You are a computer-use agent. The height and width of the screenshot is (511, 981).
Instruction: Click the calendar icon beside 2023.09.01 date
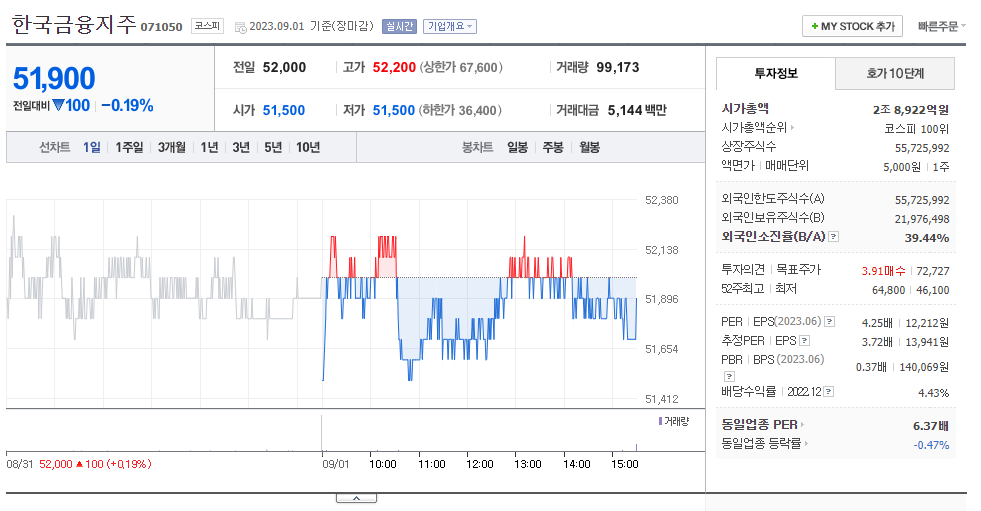[x=240, y=27]
